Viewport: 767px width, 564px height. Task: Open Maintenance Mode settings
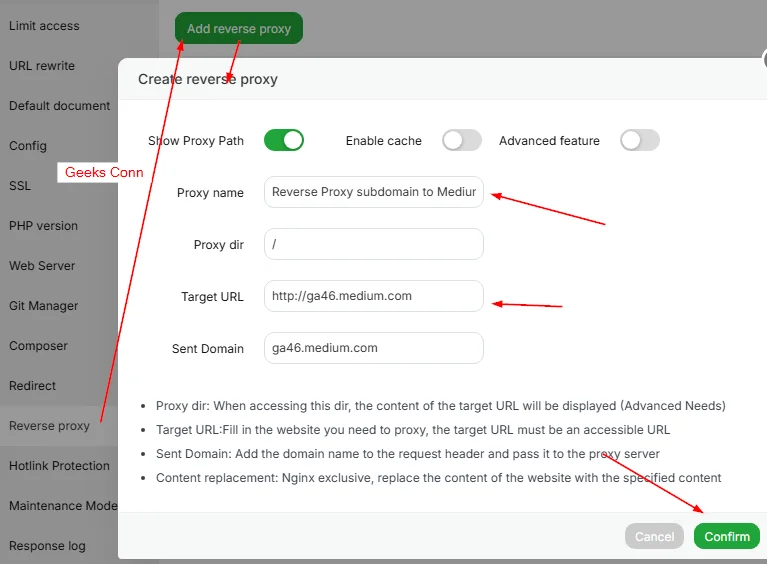(63, 506)
